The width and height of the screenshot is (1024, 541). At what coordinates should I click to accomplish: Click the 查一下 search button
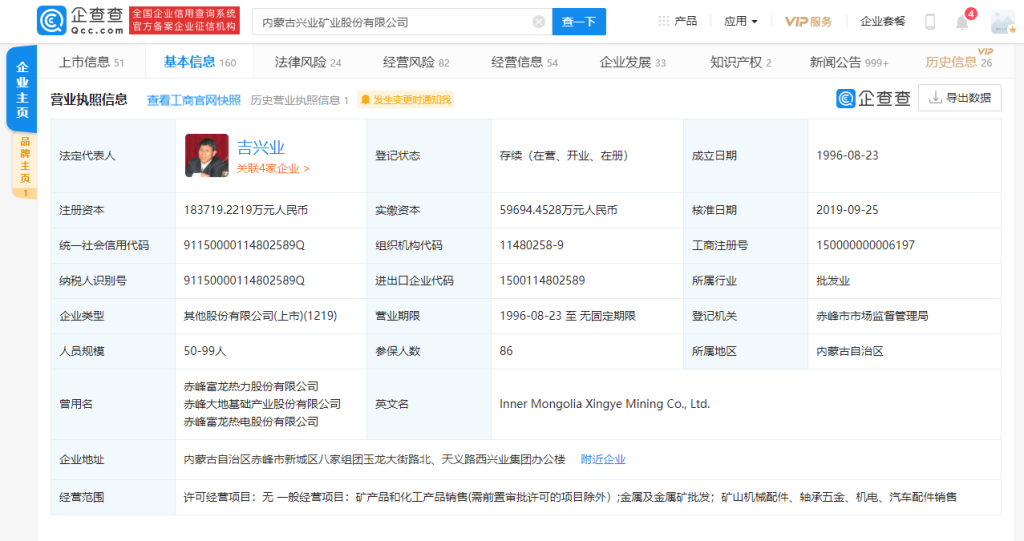(579, 22)
